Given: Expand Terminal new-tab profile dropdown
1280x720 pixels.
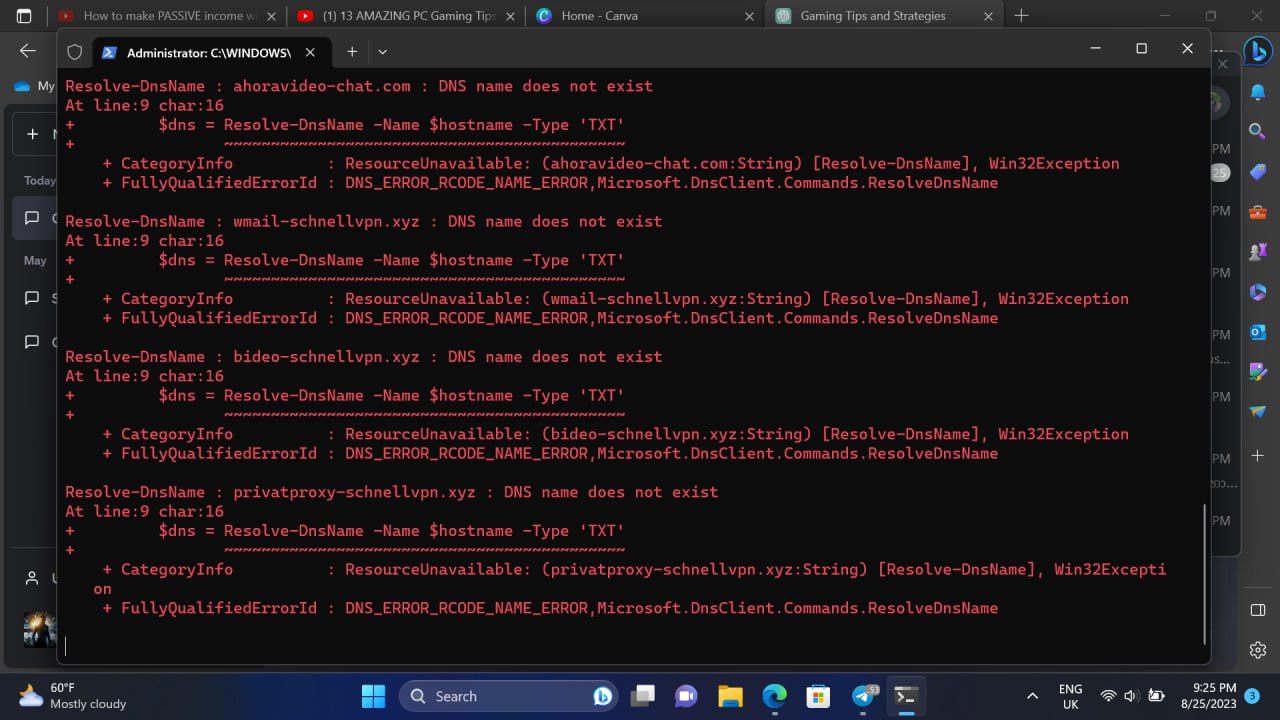Looking at the screenshot, I should [x=382, y=52].
